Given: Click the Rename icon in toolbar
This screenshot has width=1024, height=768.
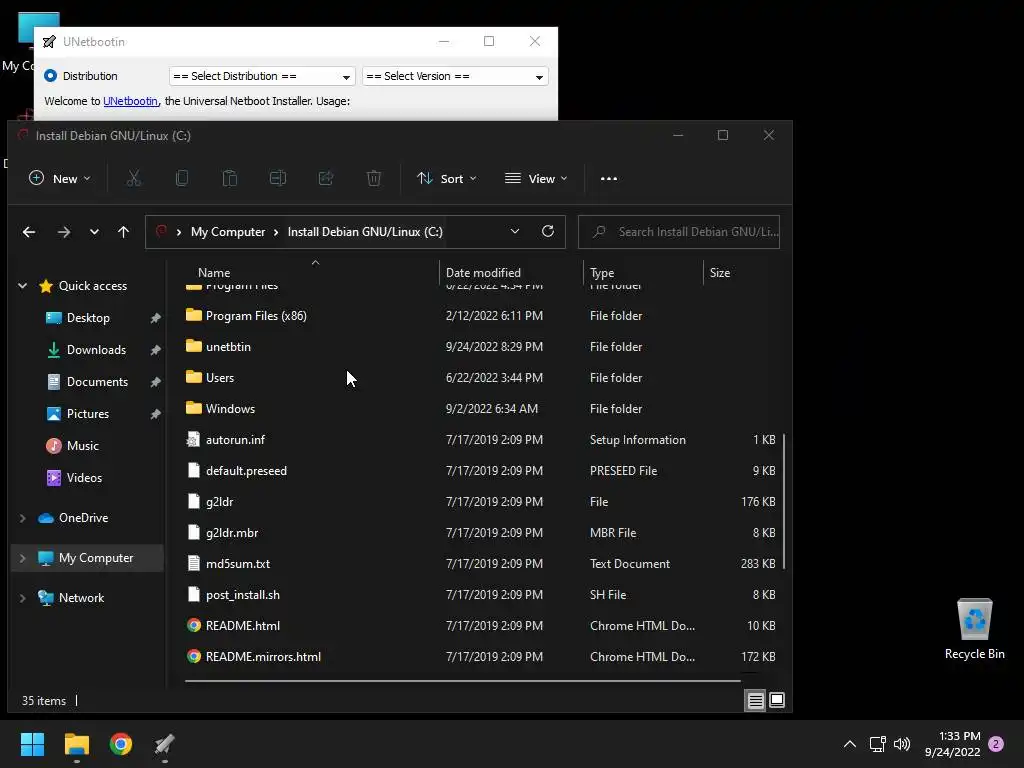Looking at the screenshot, I should tap(278, 178).
